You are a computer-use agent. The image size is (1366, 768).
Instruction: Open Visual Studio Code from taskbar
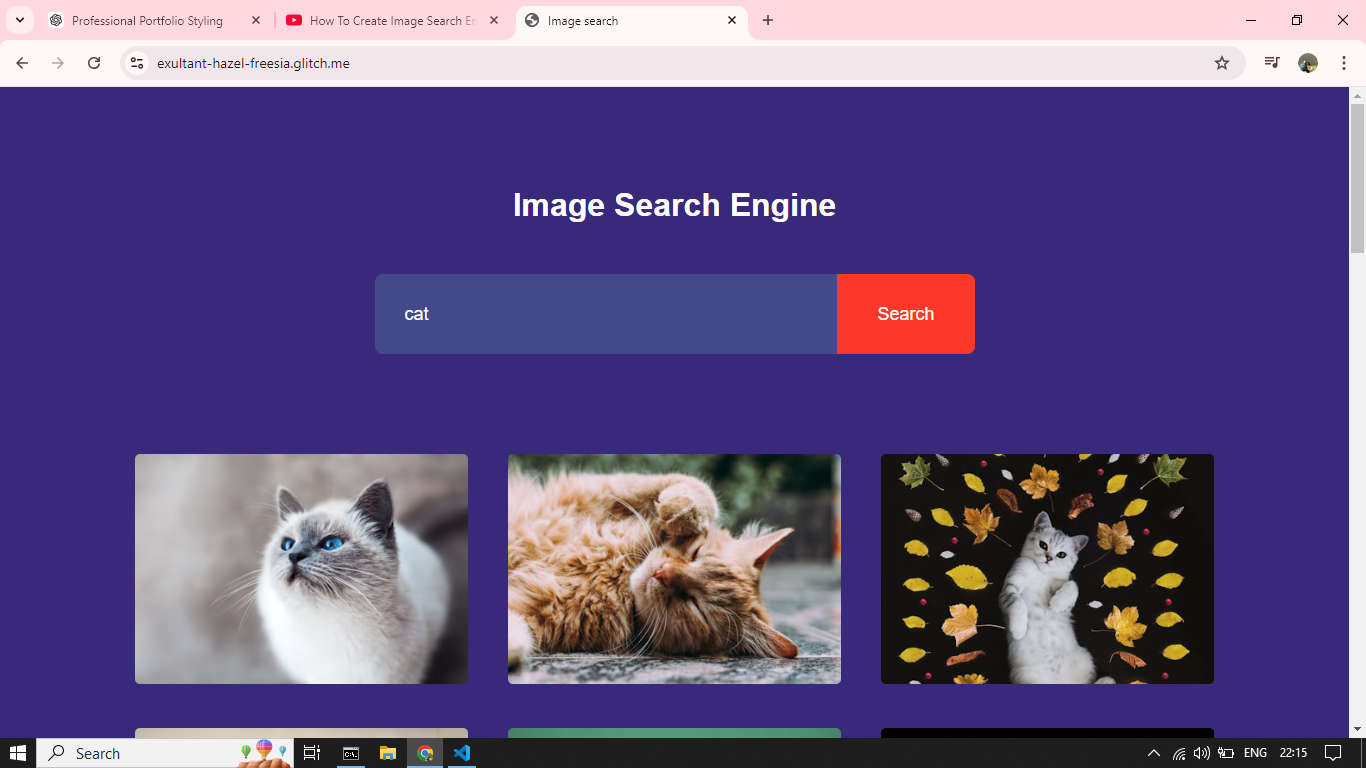(461, 753)
